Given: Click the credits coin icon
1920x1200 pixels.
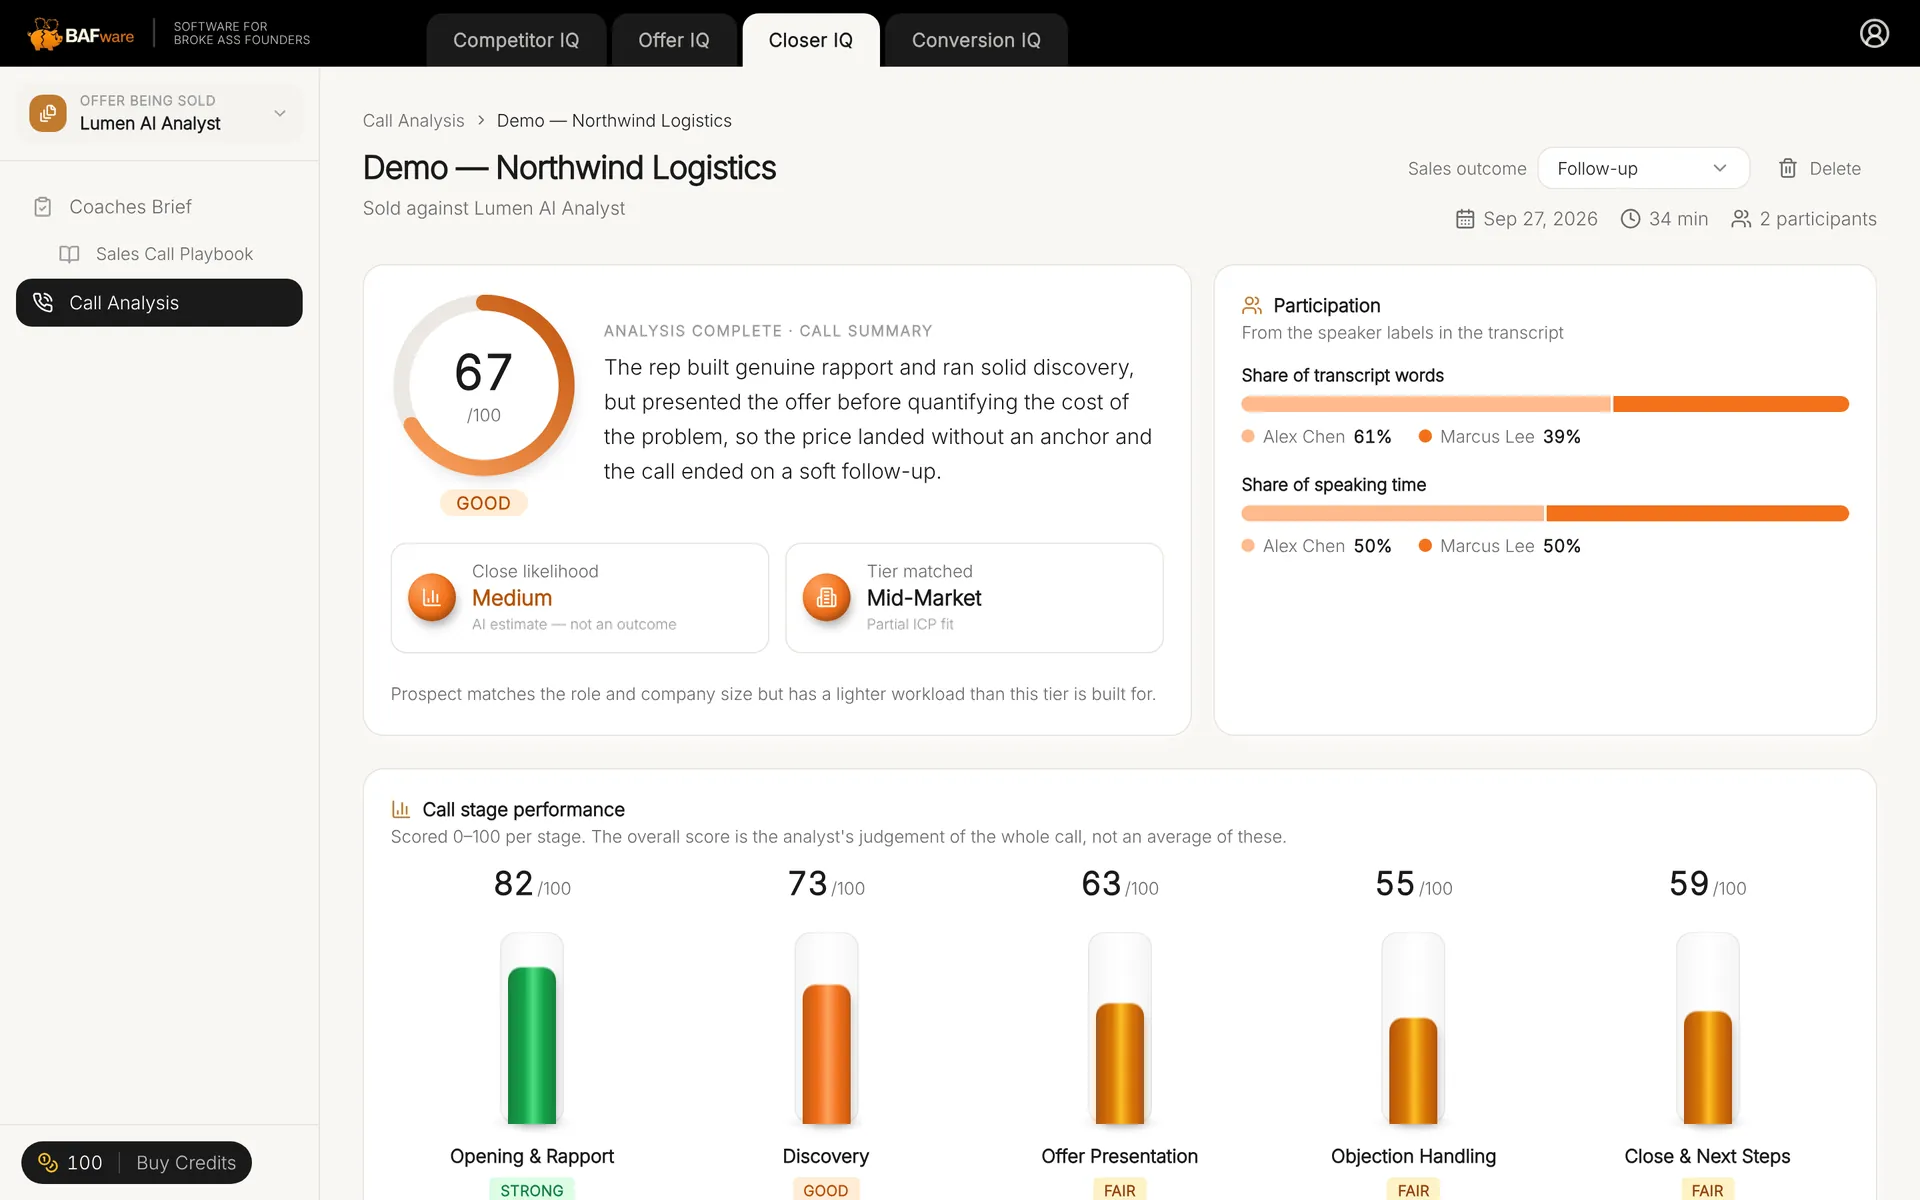Looking at the screenshot, I should pyautogui.click(x=48, y=1162).
